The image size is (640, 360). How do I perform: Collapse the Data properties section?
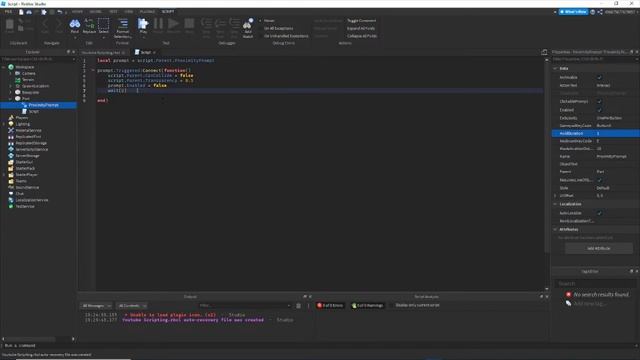[555, 69]
